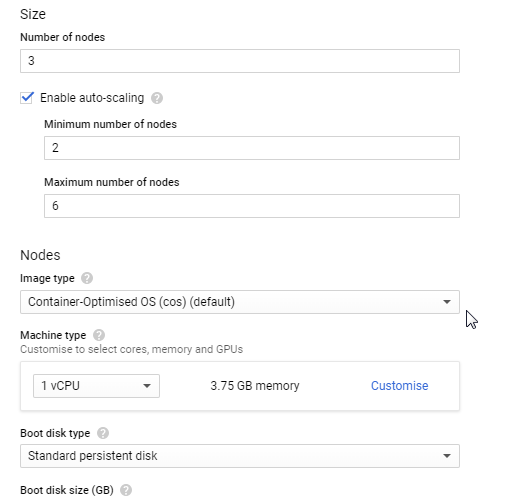The height and width of the screenshot is (500, 527).
Task: Click the Minimum number of nodes field
Action: (x=252, y=148)
